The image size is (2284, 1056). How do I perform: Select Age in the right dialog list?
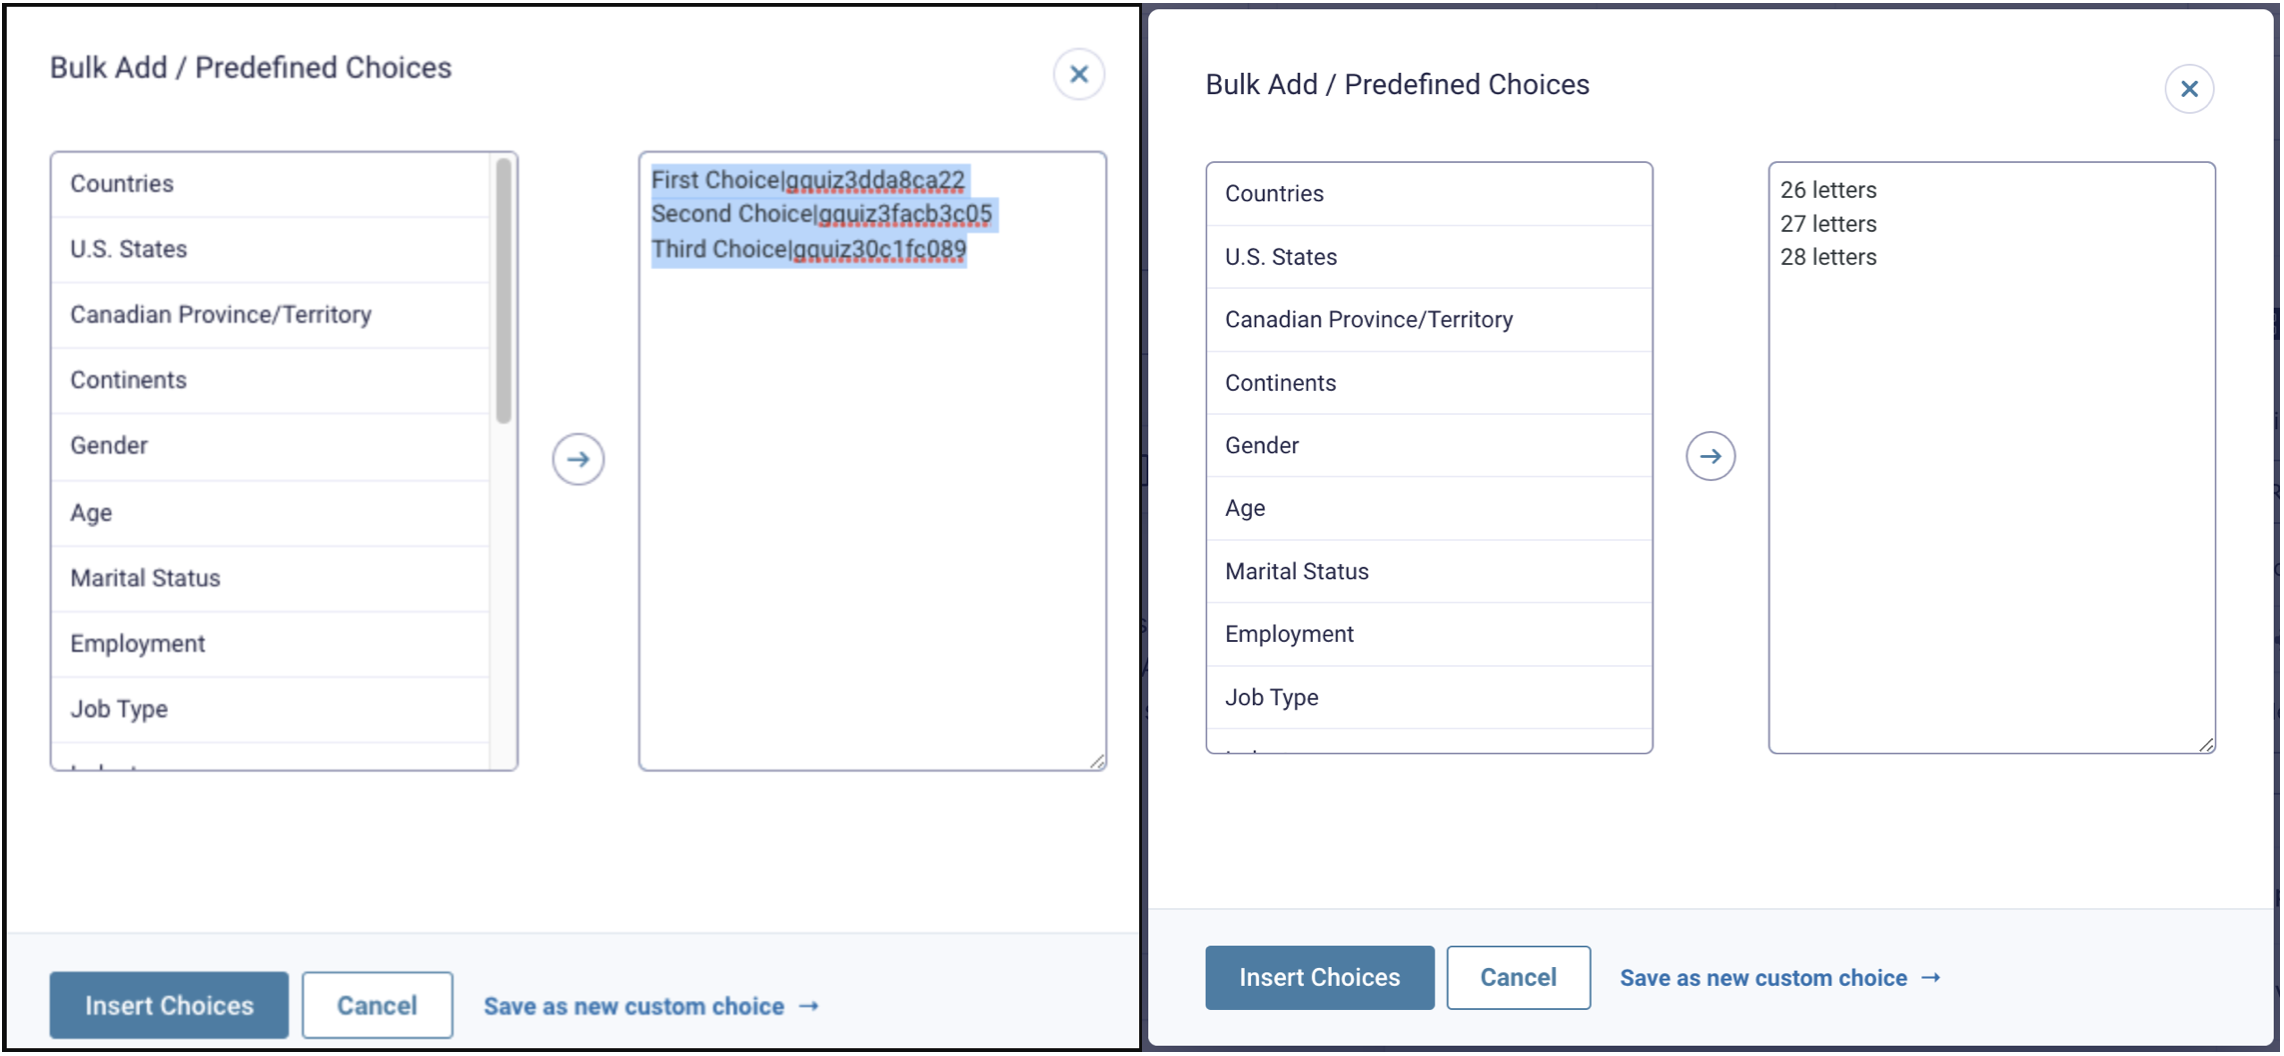point(1245,508)
